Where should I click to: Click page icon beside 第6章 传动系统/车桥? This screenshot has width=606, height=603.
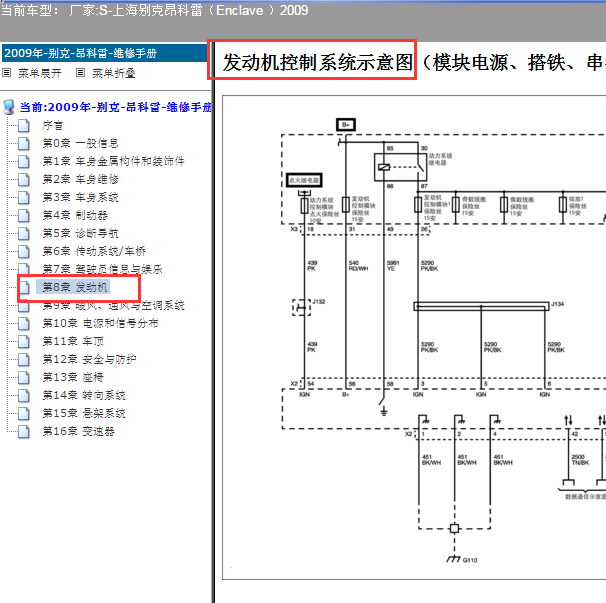[24, 251]
